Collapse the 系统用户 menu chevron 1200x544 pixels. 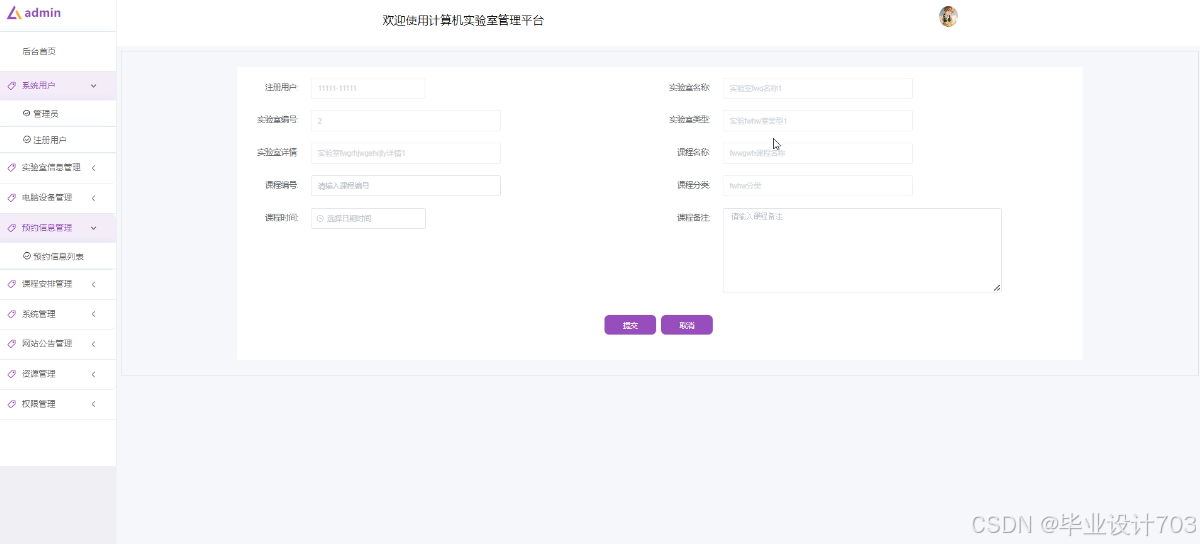pos(94,86)
